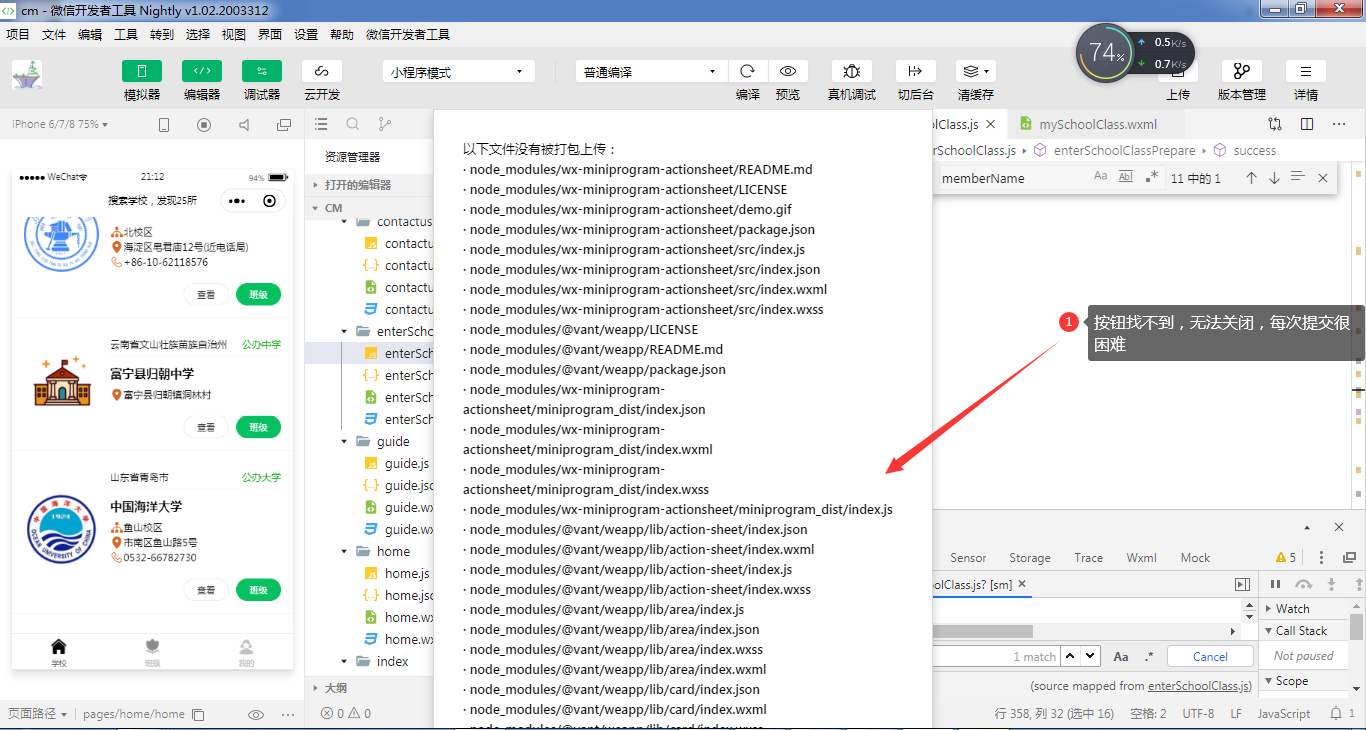Click enterSchoolClassPrepare breadcrumb
The image size is (1366, 730).
click(1124, 150)
